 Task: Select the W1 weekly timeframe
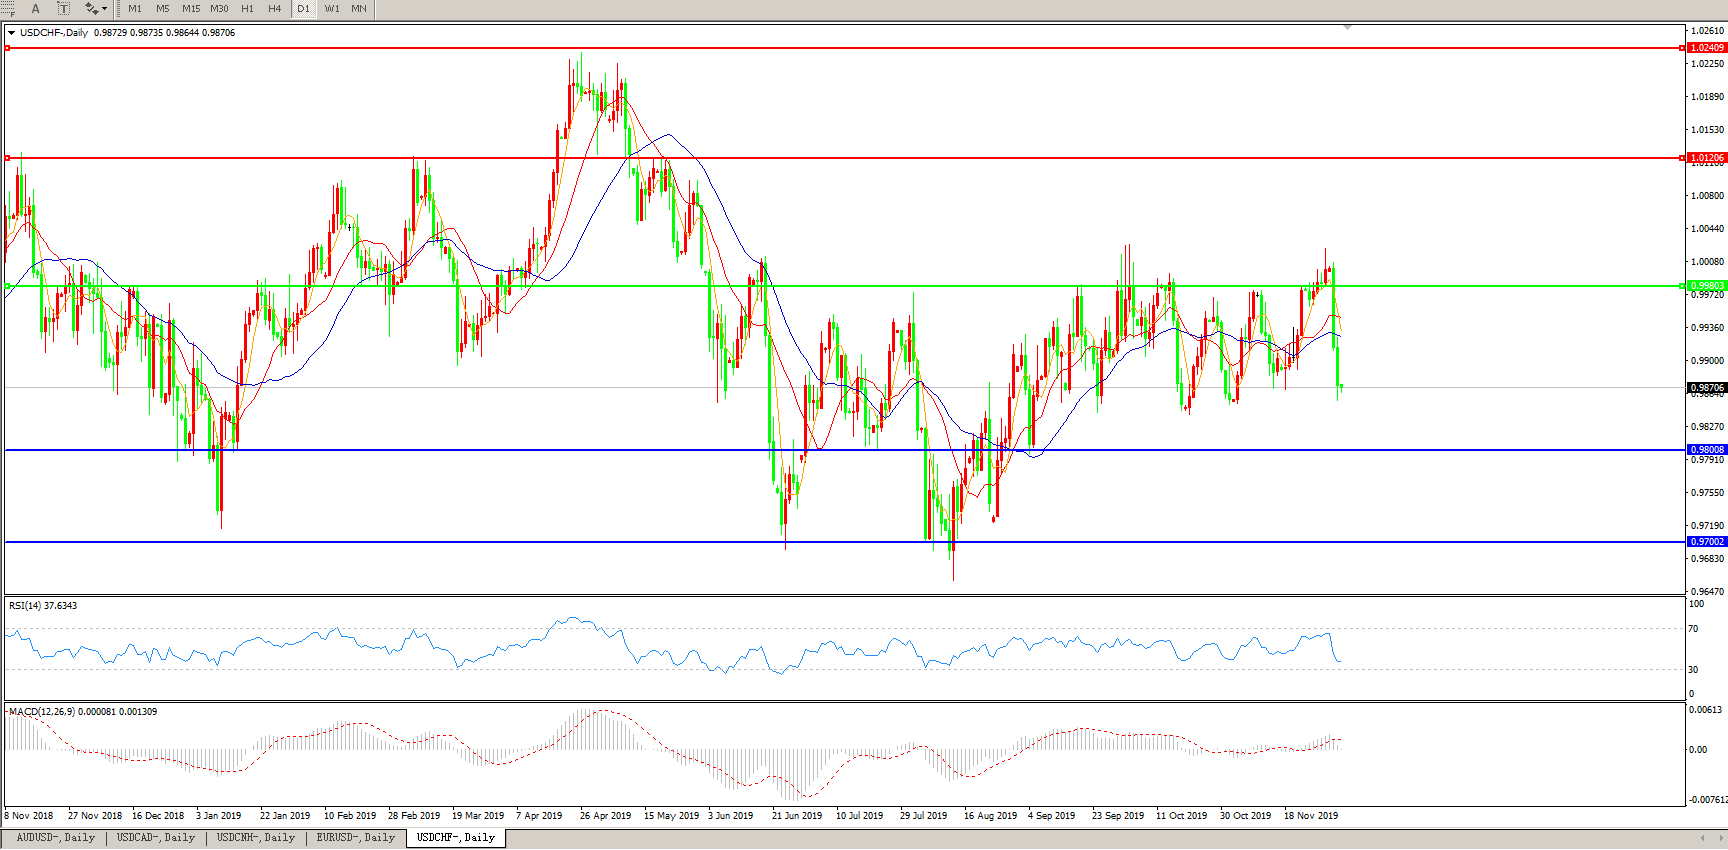(332, 9)
